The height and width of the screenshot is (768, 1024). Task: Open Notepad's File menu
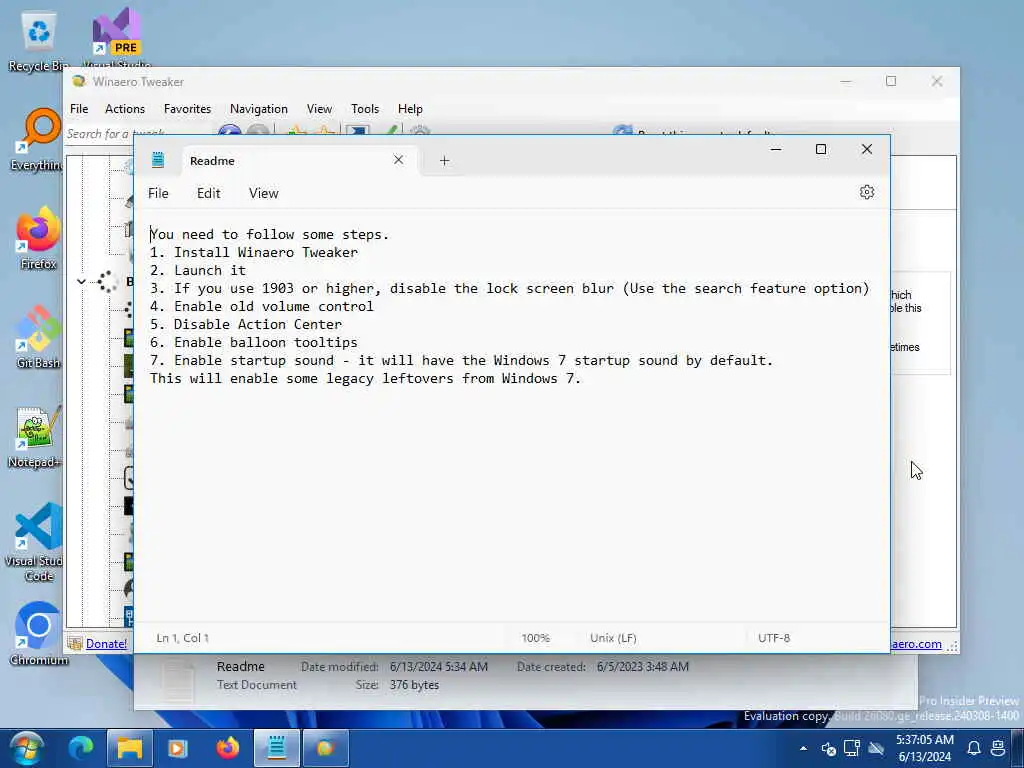coord(158,193)
